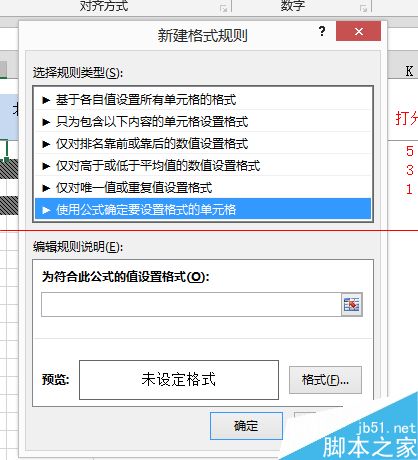Open help with the question mark icon
This screenshot has width=418, height=460.
coord(322,31)
